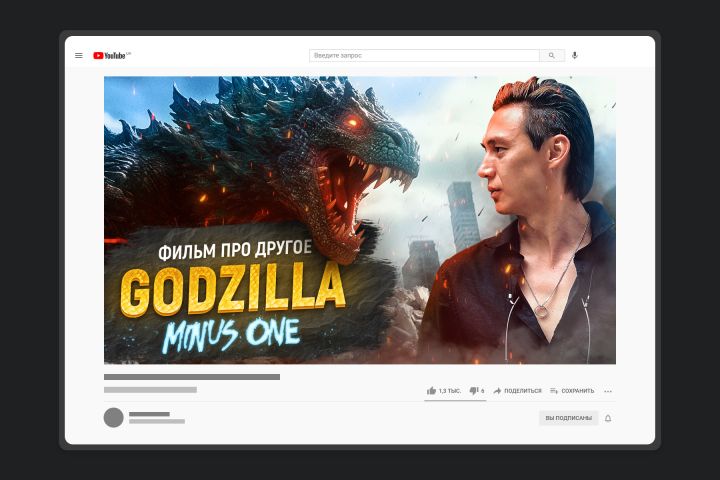Open the channel avatar circle
This screenshot has width=720, height=480.
tap(113, 418)
